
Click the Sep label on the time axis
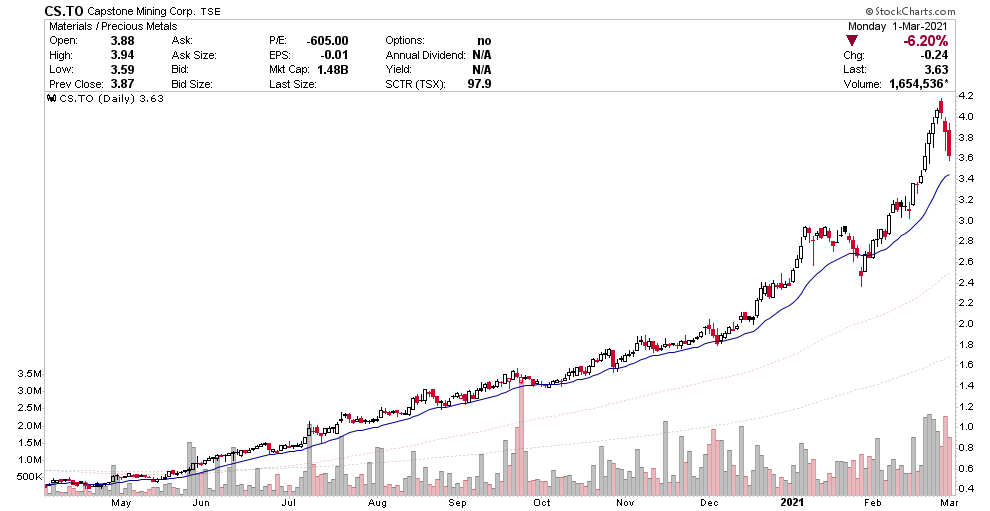pyautogui.click(x=458, y=503)
